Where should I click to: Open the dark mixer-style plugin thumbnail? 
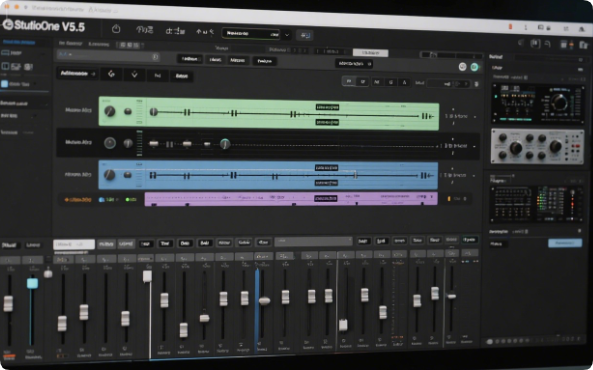(537, 204)
